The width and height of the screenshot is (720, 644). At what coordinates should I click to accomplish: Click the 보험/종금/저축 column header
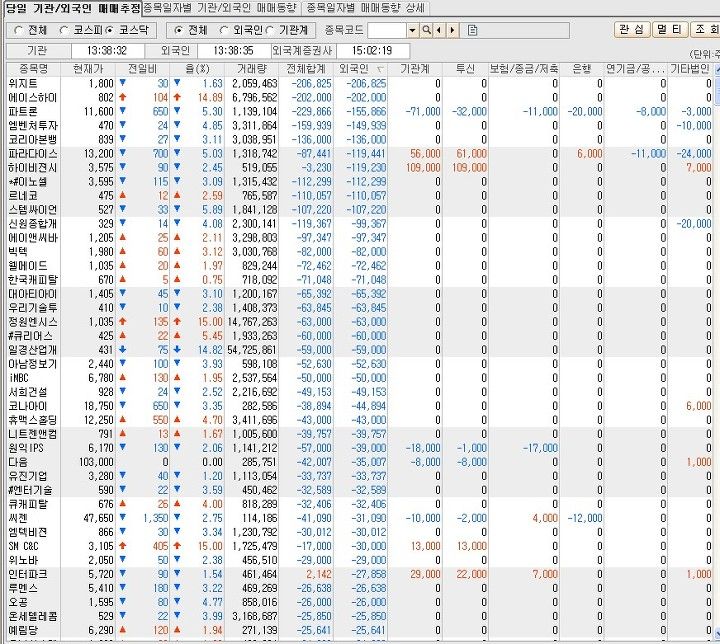click(x=524, y=69)
